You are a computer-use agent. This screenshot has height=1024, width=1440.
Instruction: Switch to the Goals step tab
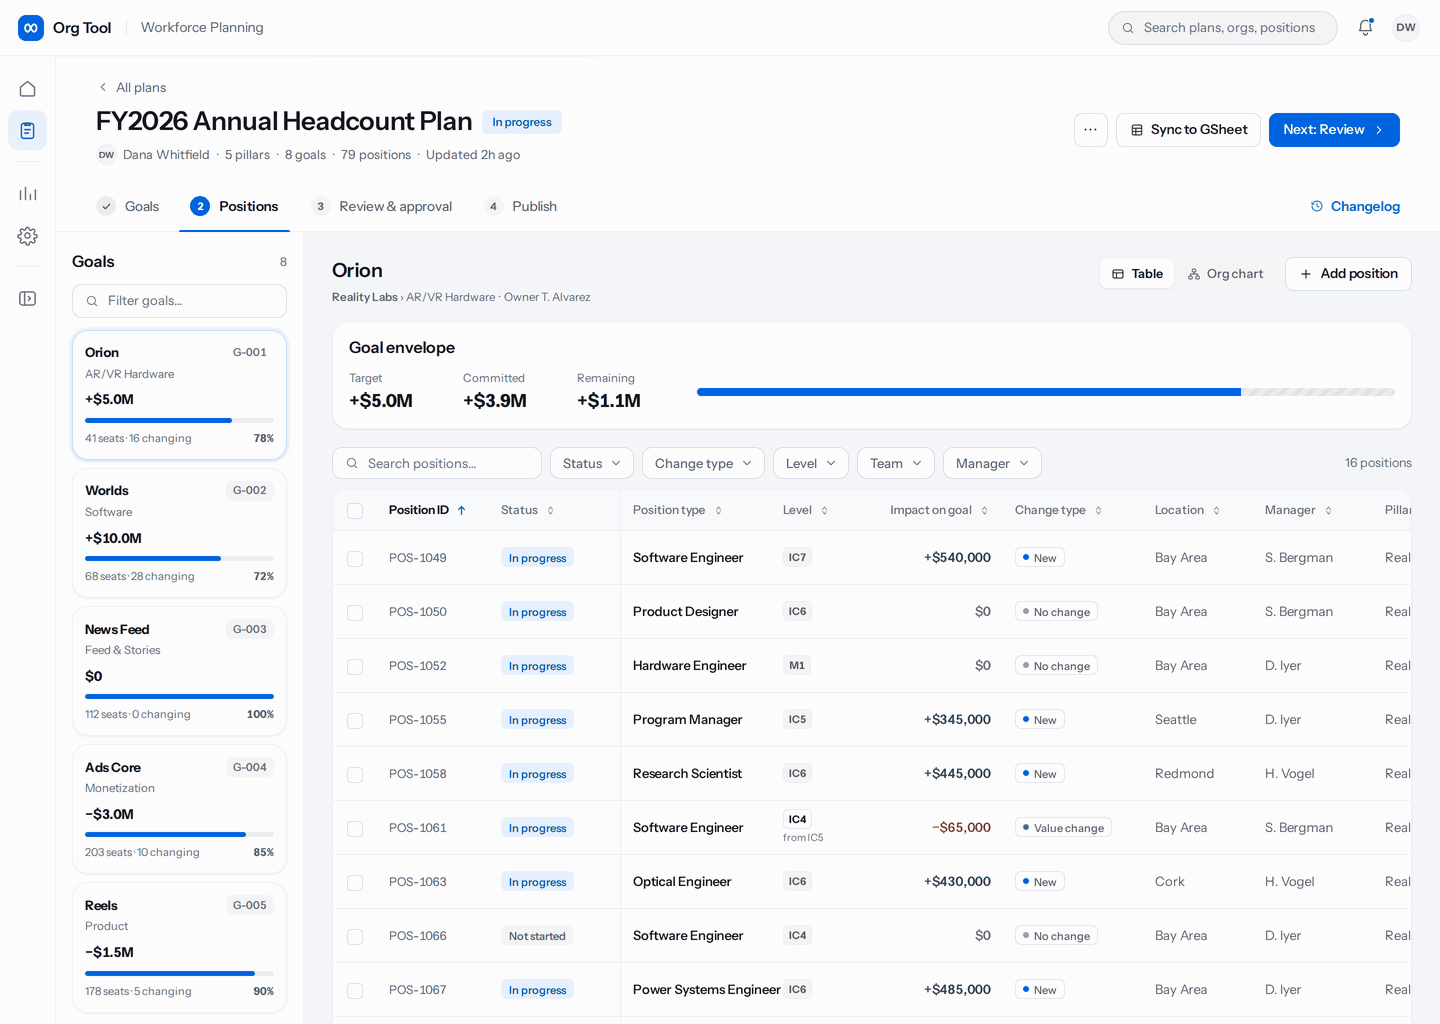[128, 206]
